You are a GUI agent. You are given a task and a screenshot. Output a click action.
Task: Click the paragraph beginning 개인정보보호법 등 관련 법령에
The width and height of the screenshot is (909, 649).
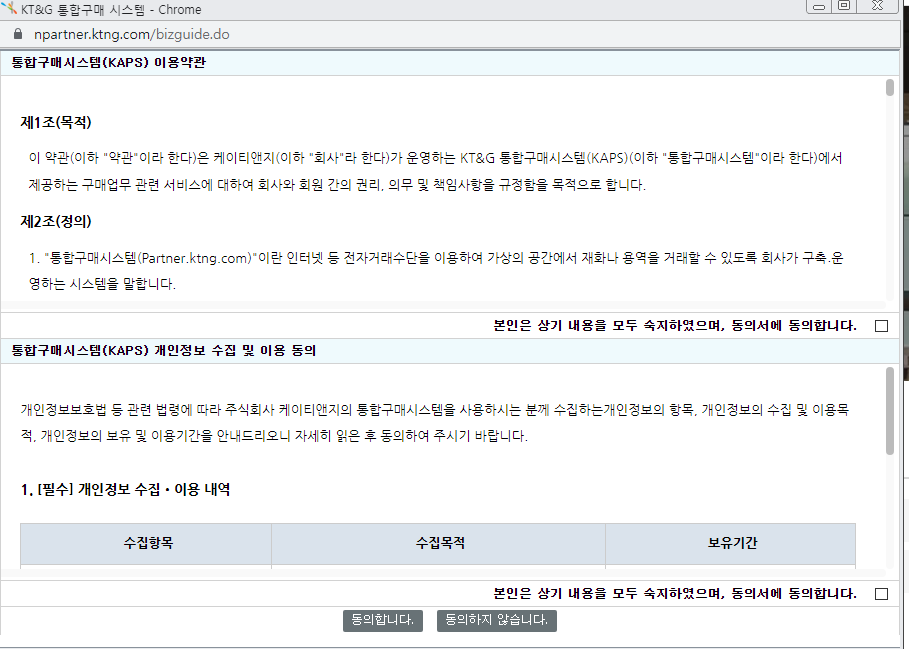(x=435, y=423)
